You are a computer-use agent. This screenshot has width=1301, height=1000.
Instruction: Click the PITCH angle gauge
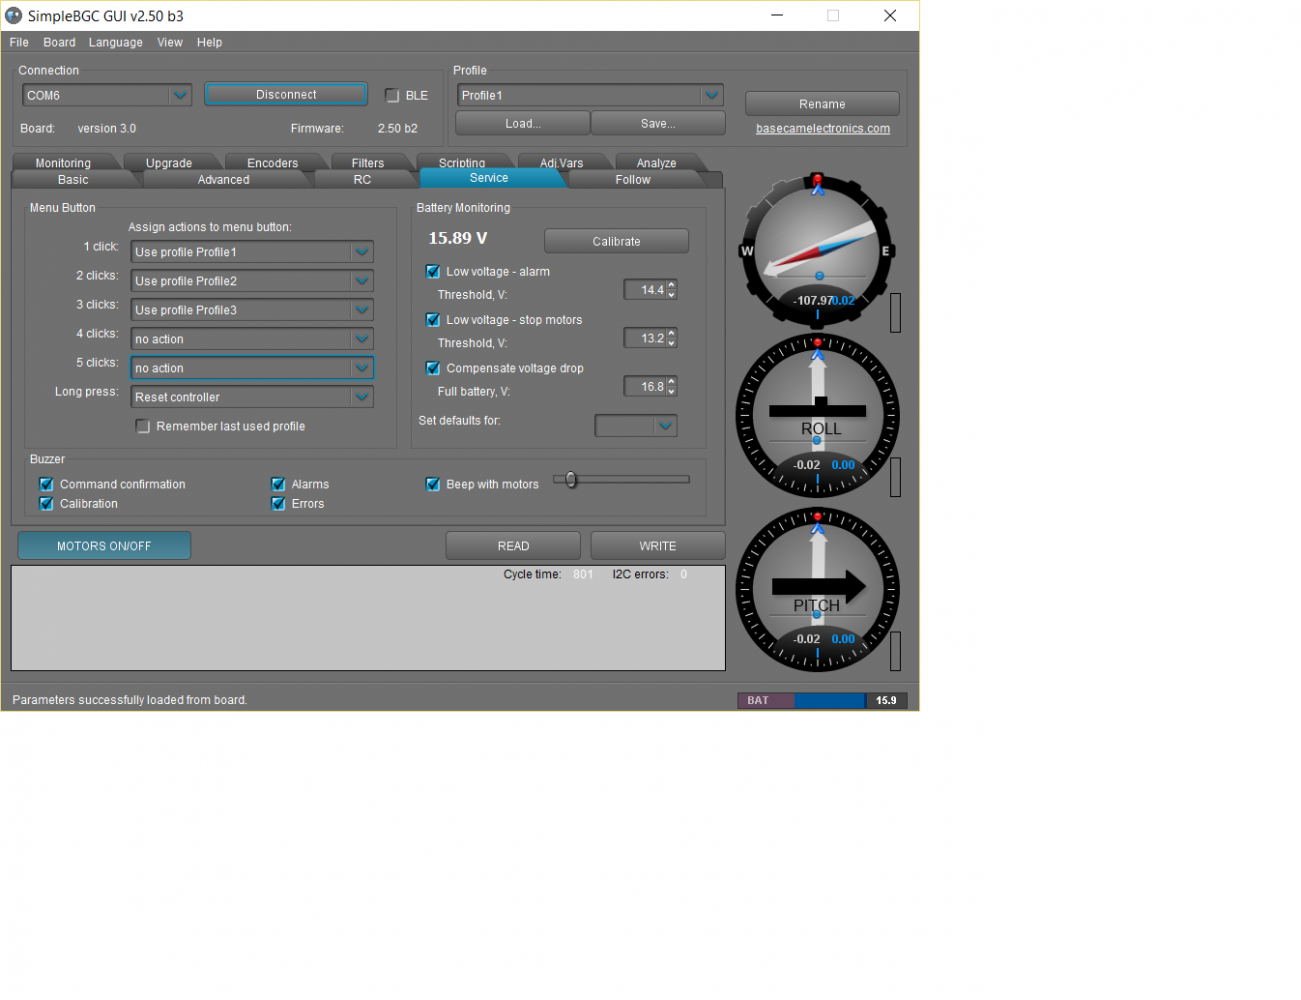coord(817,590)
